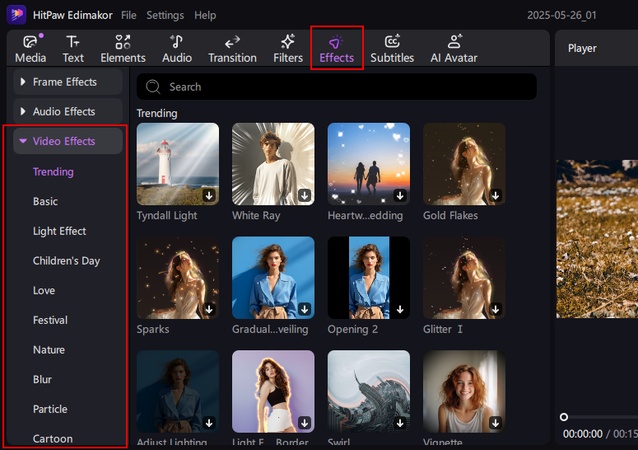Viewport: 638px width, 450px height.
Task: Open the Filters tab
Action: (x=288, y=48)
